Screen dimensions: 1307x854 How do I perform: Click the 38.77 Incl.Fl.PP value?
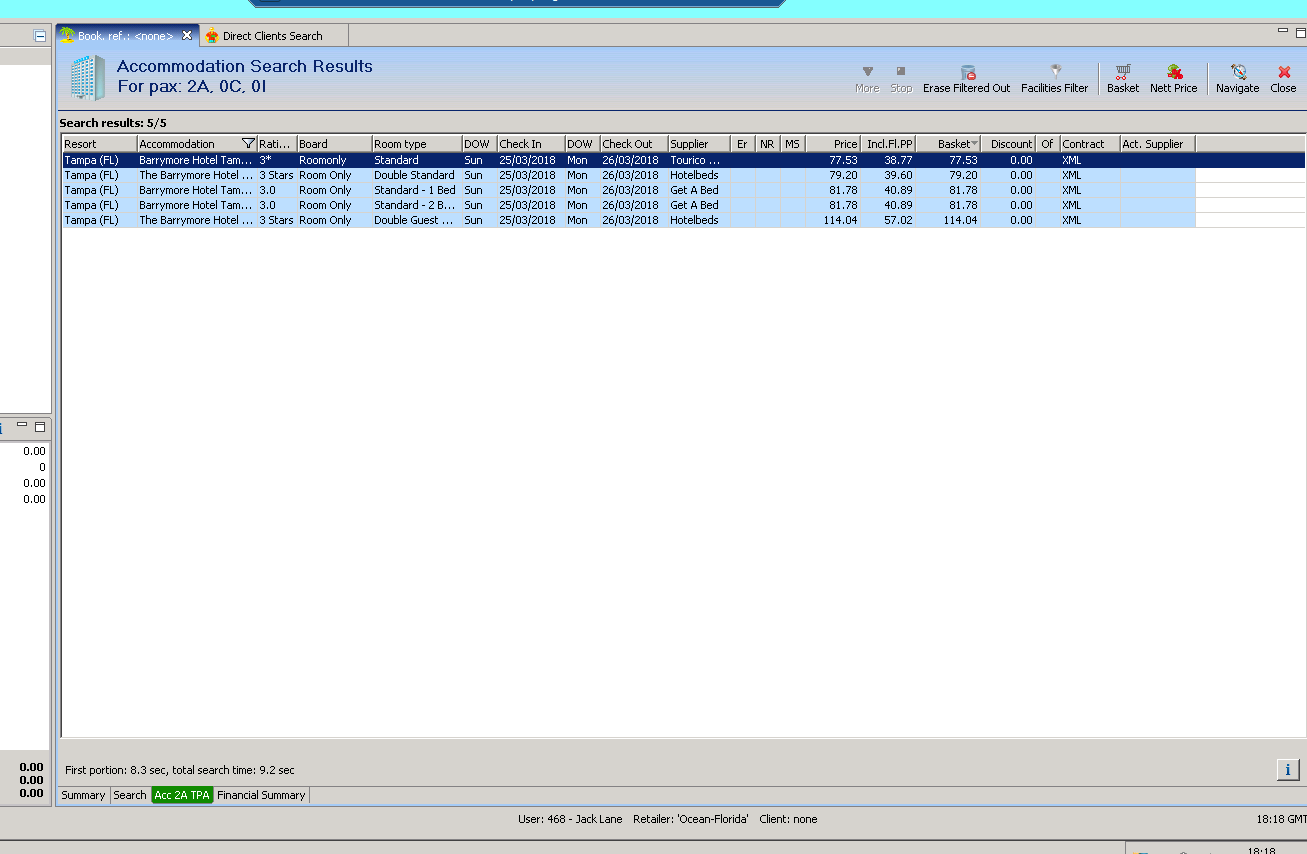pyautogui.click(x=898, y=160)
